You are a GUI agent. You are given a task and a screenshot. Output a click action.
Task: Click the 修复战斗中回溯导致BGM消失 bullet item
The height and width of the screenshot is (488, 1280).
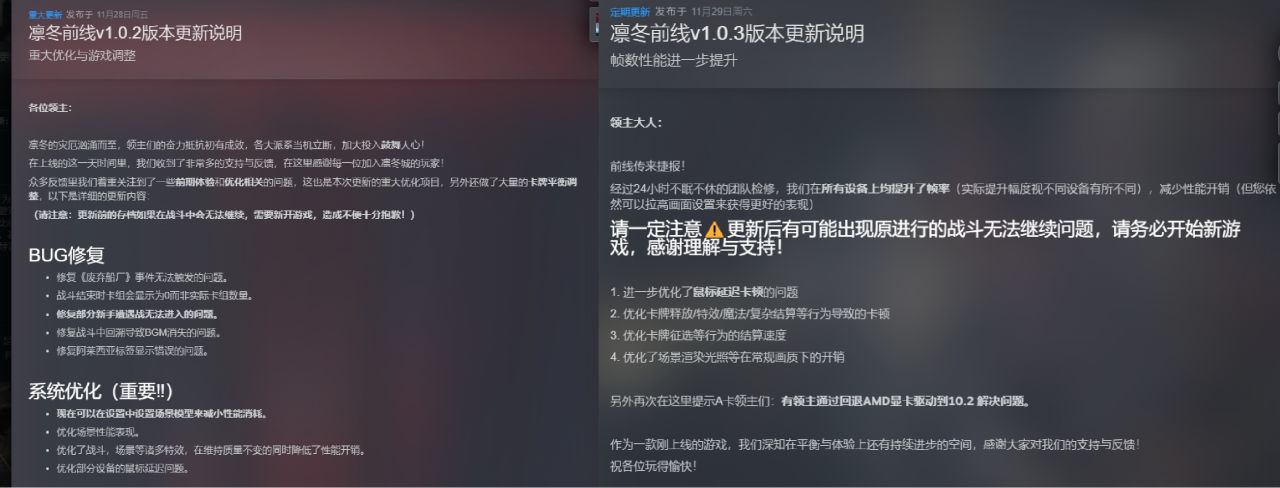pyautogui.click(x=139, y=332)
